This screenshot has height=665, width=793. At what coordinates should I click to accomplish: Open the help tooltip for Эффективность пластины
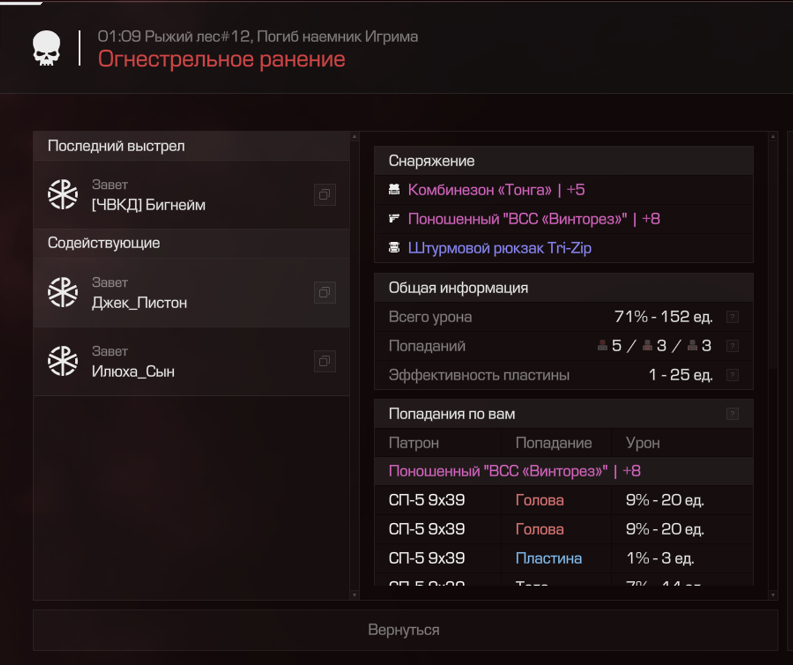click(x=732, y=375)
